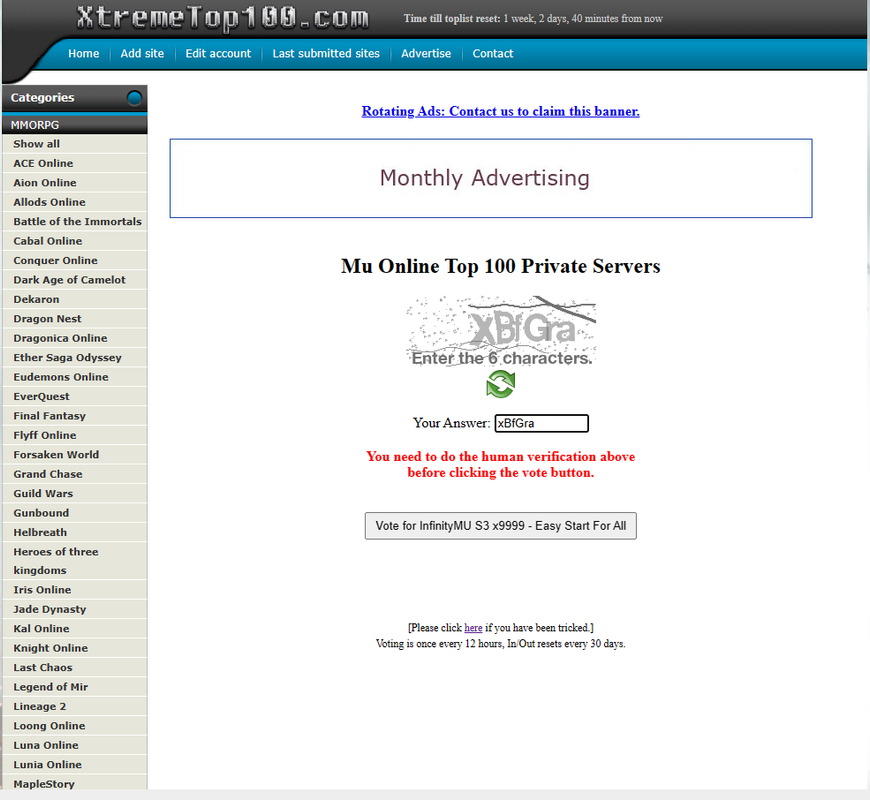Click the XtremeTop100.com logo

222,18
